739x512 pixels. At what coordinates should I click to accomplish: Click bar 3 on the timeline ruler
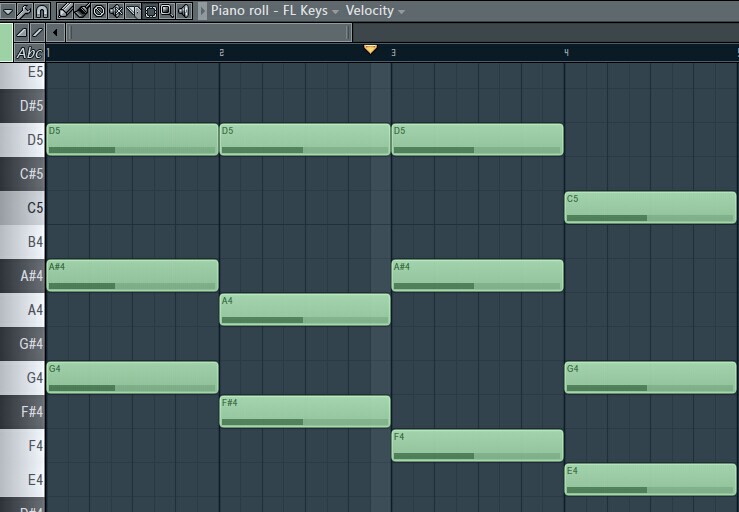[394, 53]
